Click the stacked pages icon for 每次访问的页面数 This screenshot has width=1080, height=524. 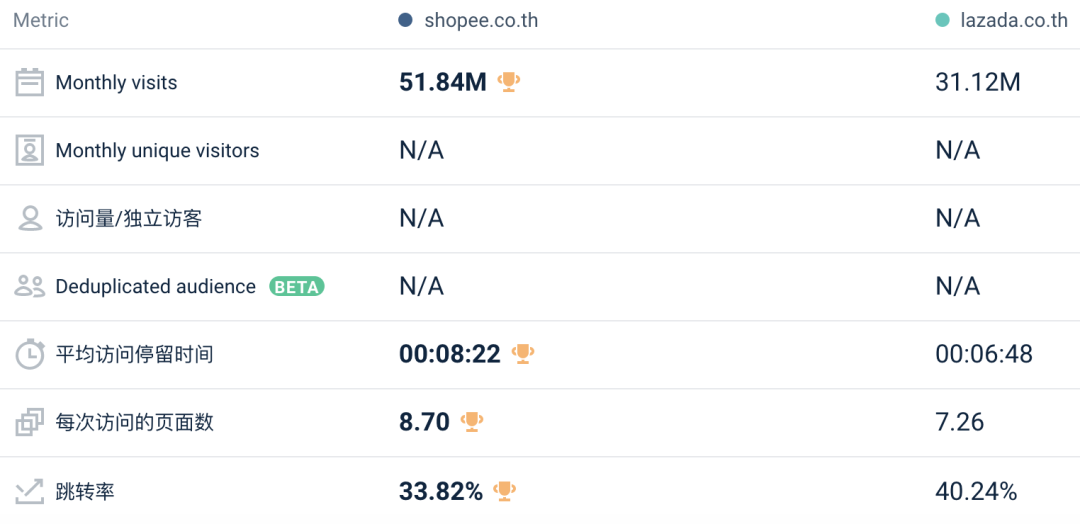tap(30, 422)
